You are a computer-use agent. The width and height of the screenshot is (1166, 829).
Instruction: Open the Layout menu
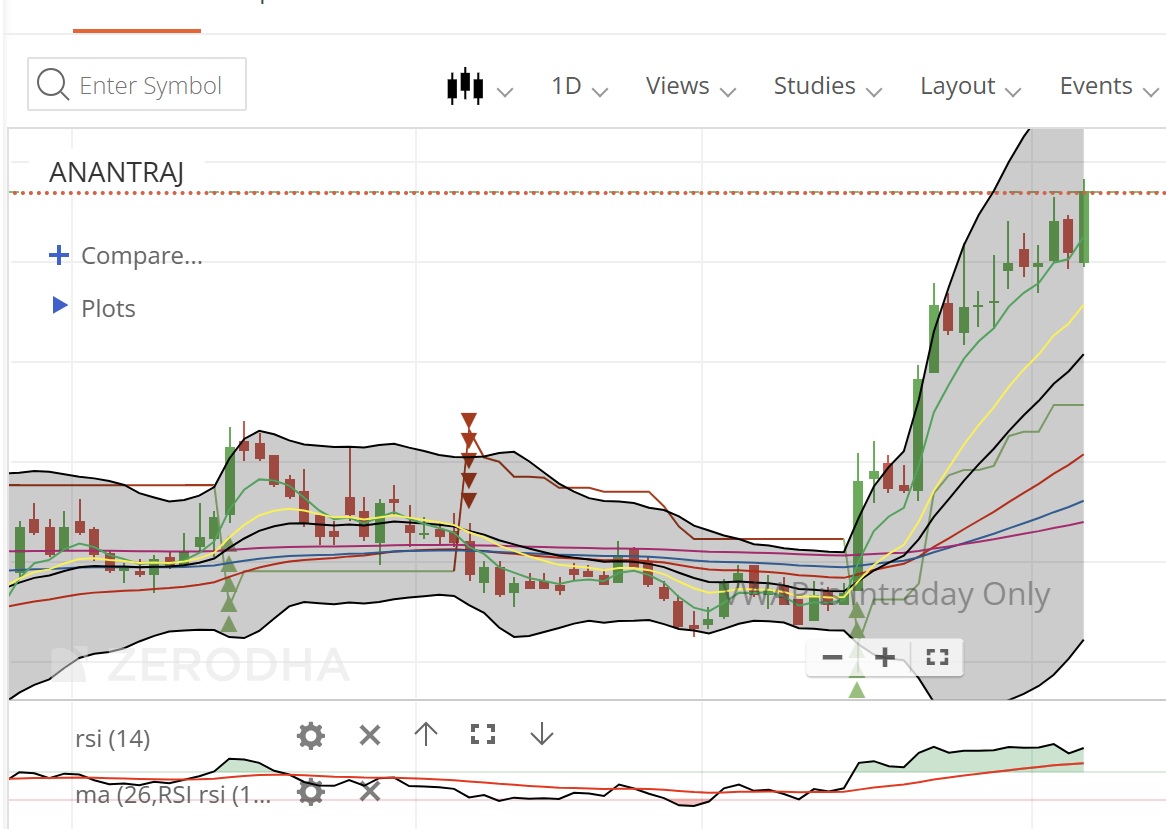pos(970,86)
